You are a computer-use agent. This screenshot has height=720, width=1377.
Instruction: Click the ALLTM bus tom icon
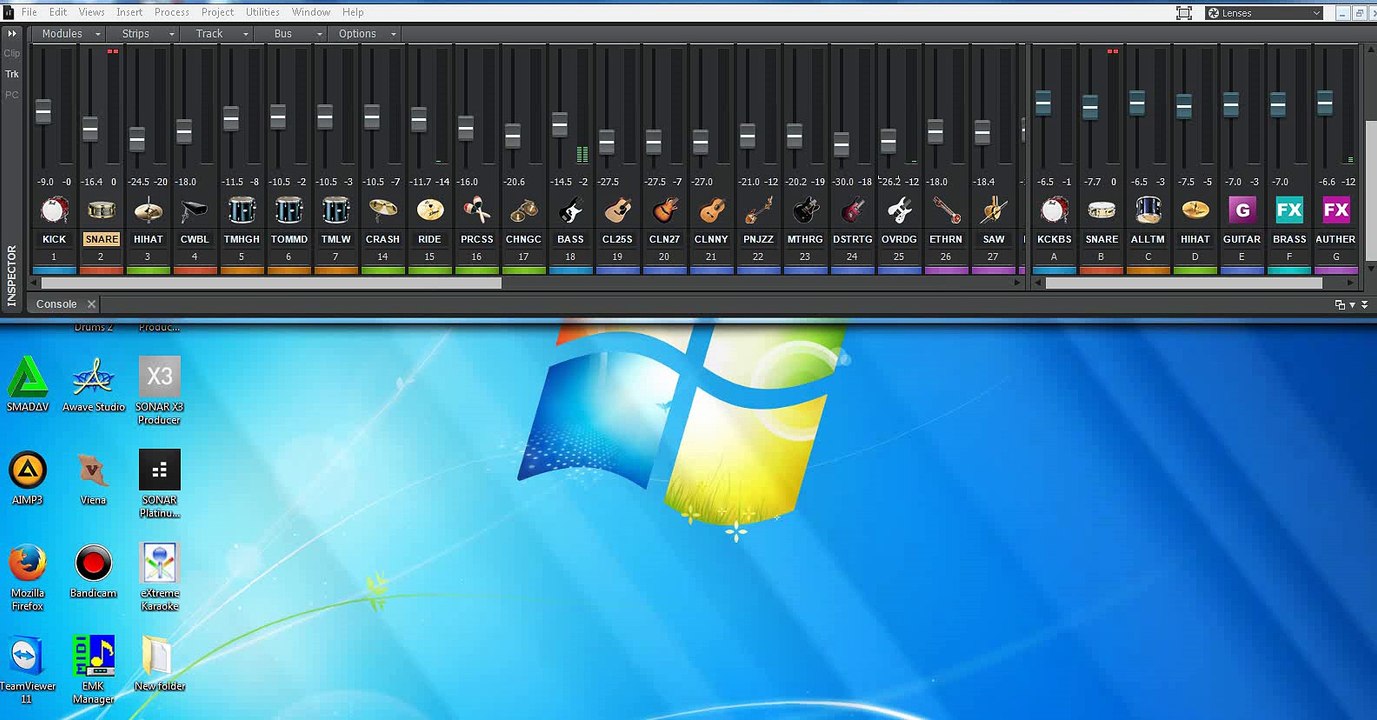click(1148, 210)
